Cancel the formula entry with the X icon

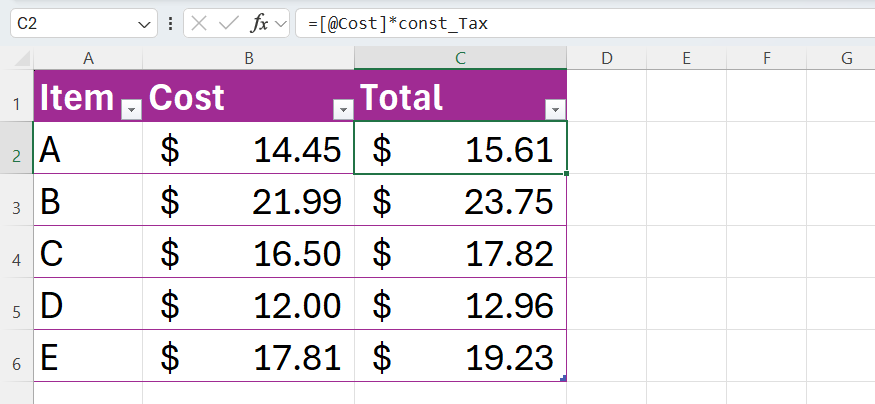click(x=199, y=23)
